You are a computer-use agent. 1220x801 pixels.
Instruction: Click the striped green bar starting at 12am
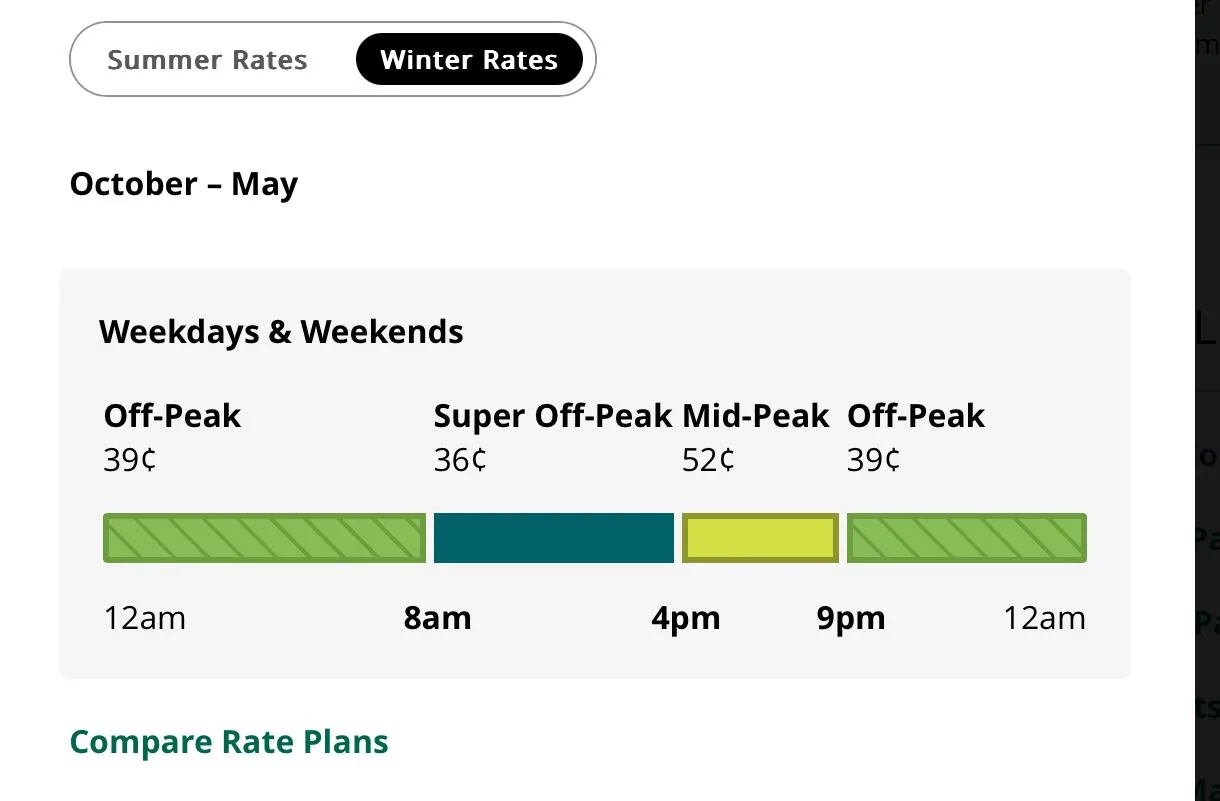(265, 538)
